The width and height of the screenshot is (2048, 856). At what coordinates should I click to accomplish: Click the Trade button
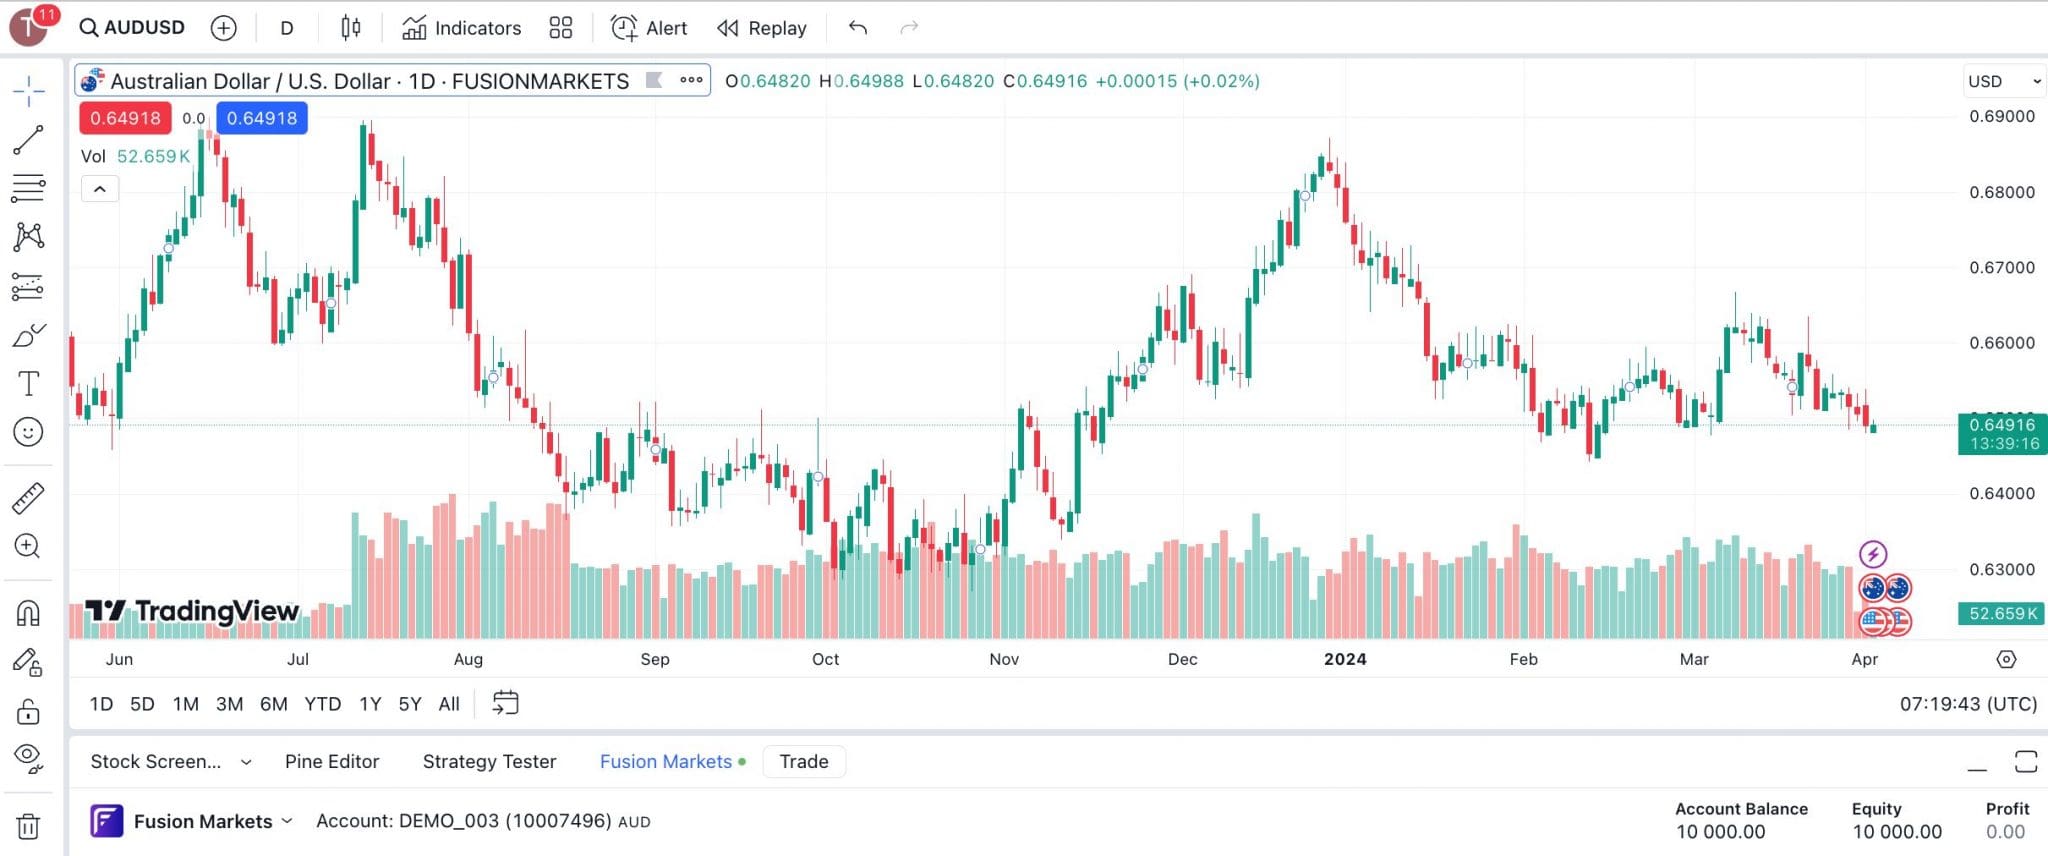[804, 762]
